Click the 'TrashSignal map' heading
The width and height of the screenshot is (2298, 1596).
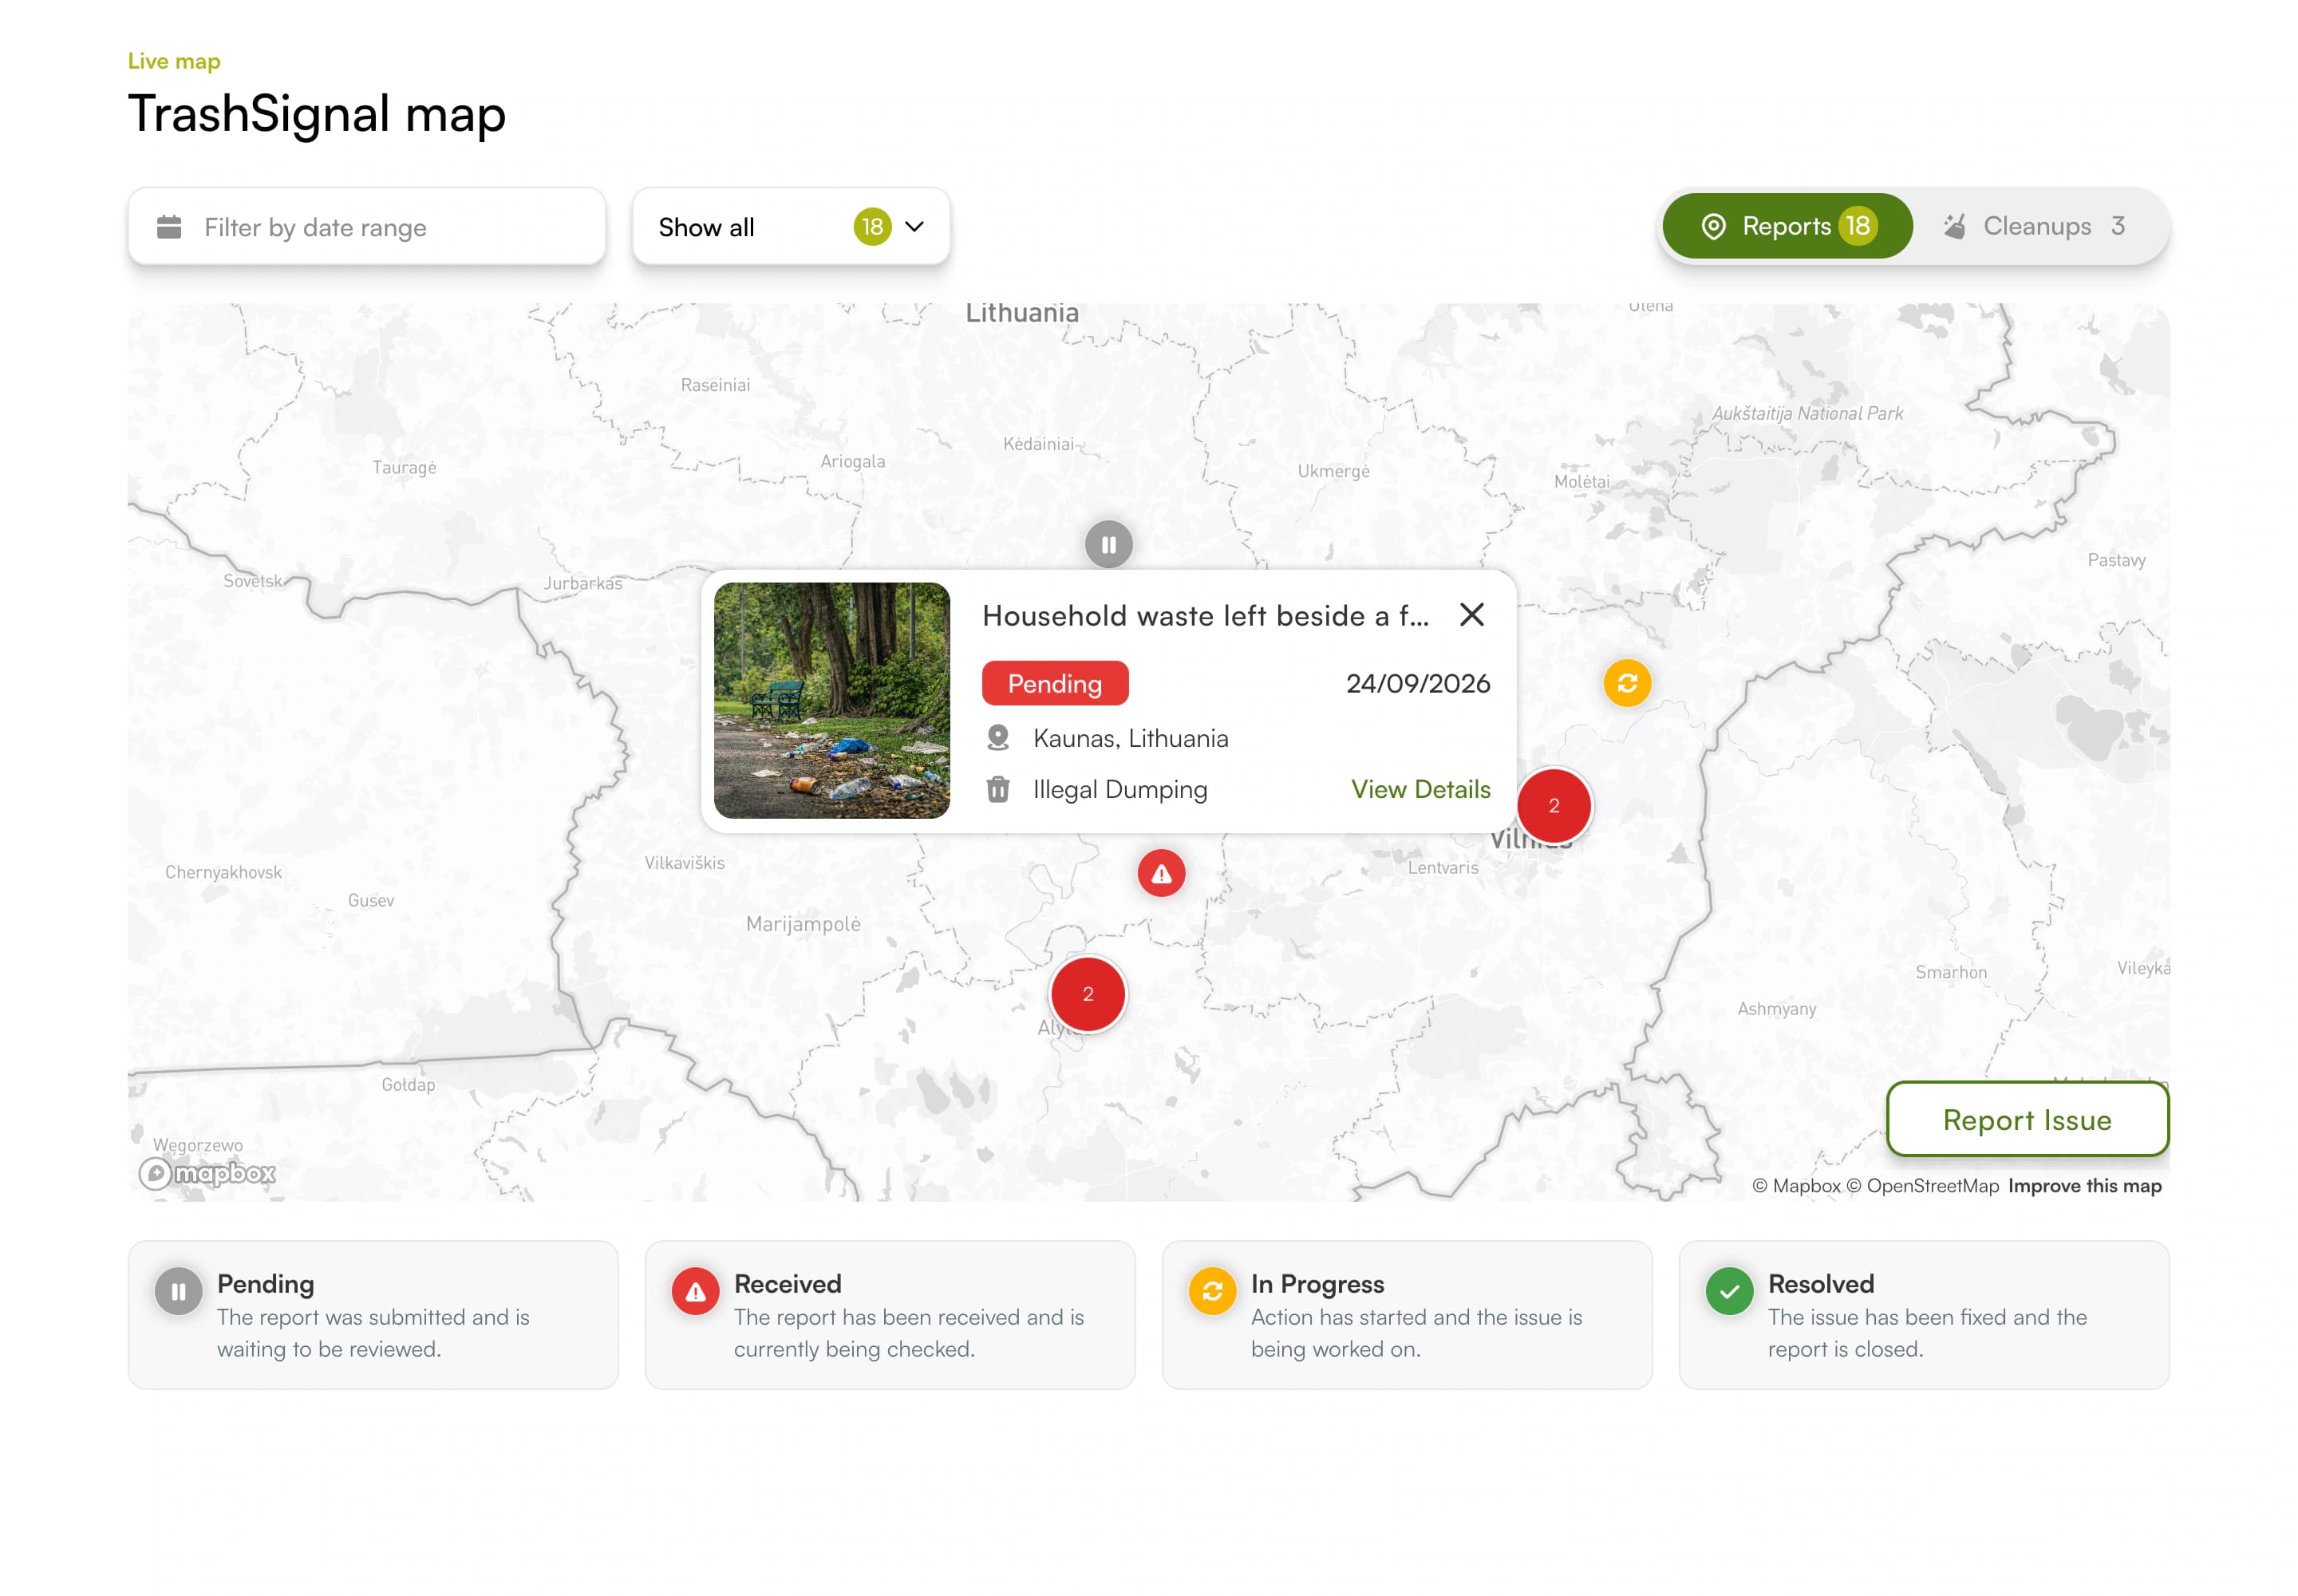[317, 113]
